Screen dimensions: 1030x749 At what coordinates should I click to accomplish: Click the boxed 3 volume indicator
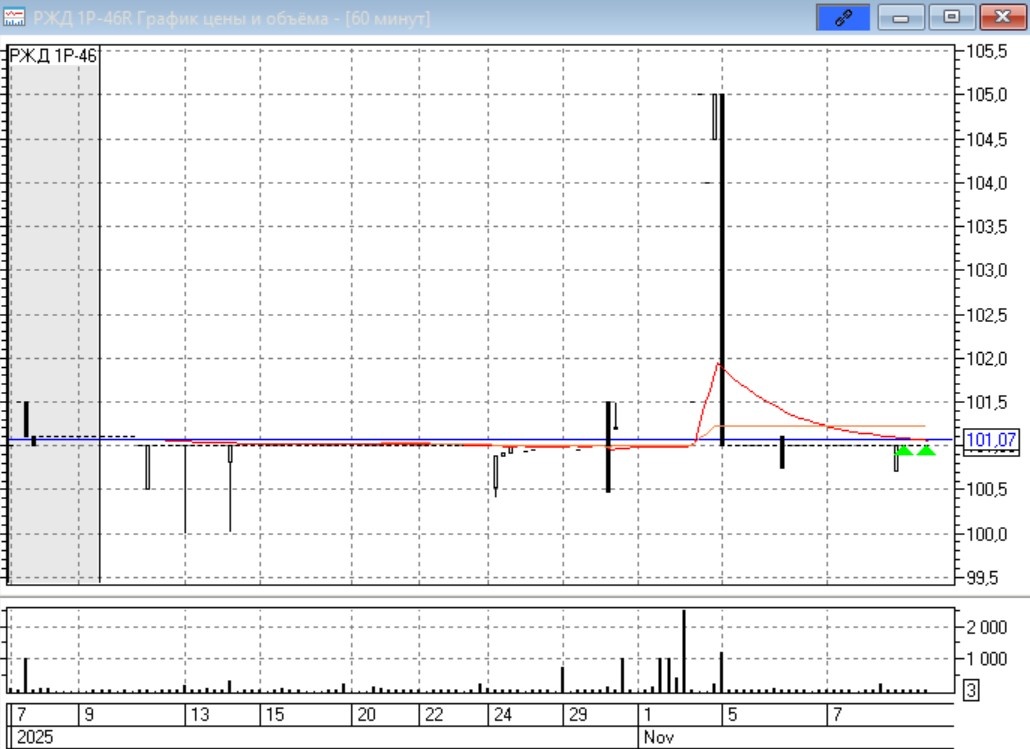(971, 690)
